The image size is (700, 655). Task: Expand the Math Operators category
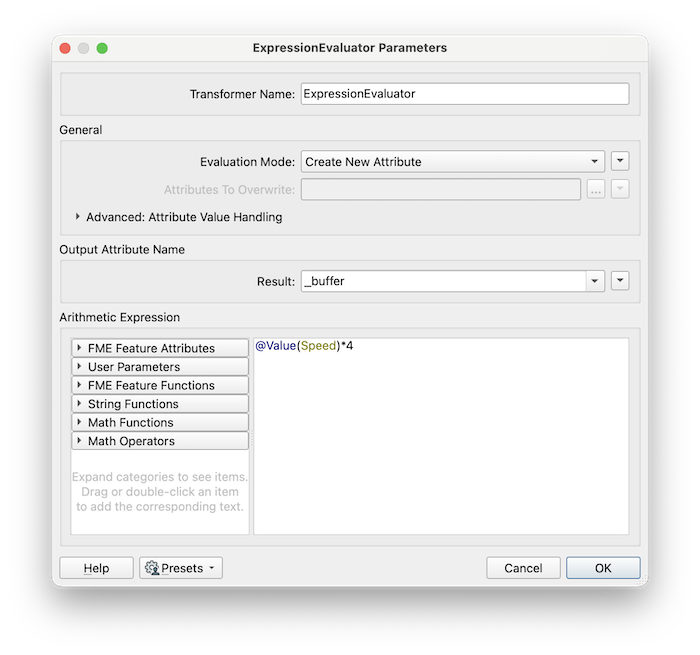160,441
